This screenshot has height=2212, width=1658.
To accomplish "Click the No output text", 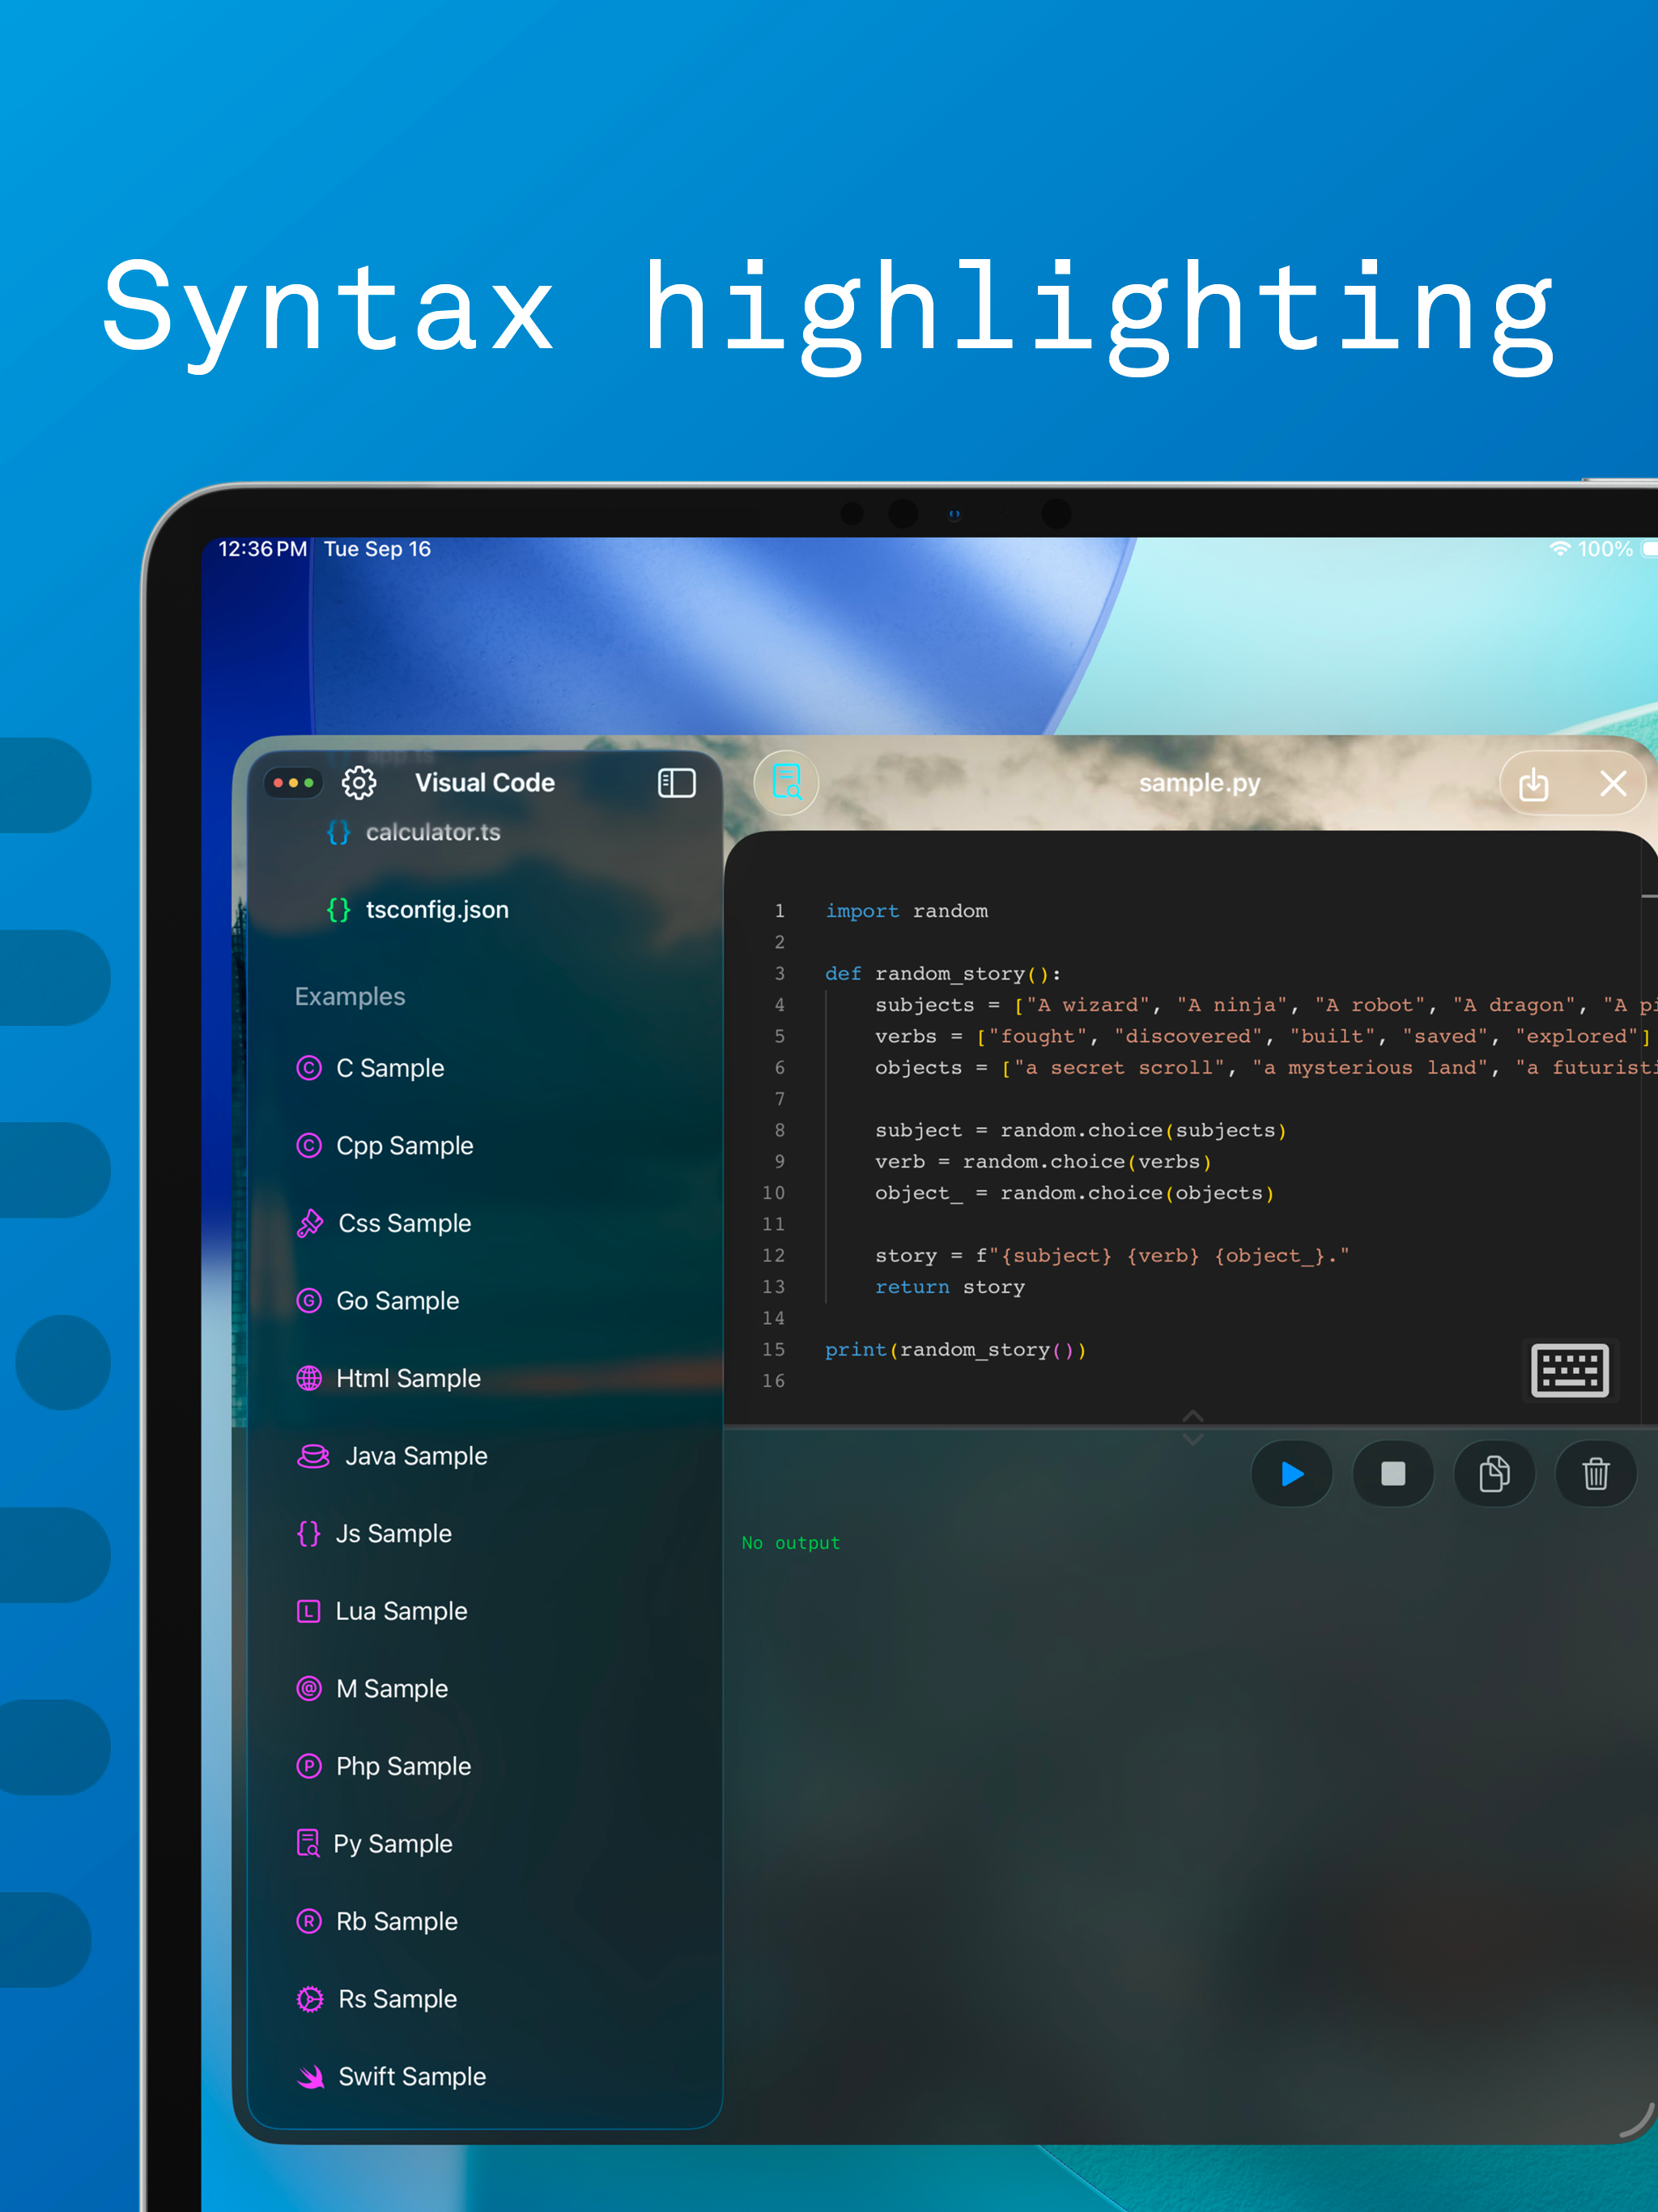I will click(791, 1543).
